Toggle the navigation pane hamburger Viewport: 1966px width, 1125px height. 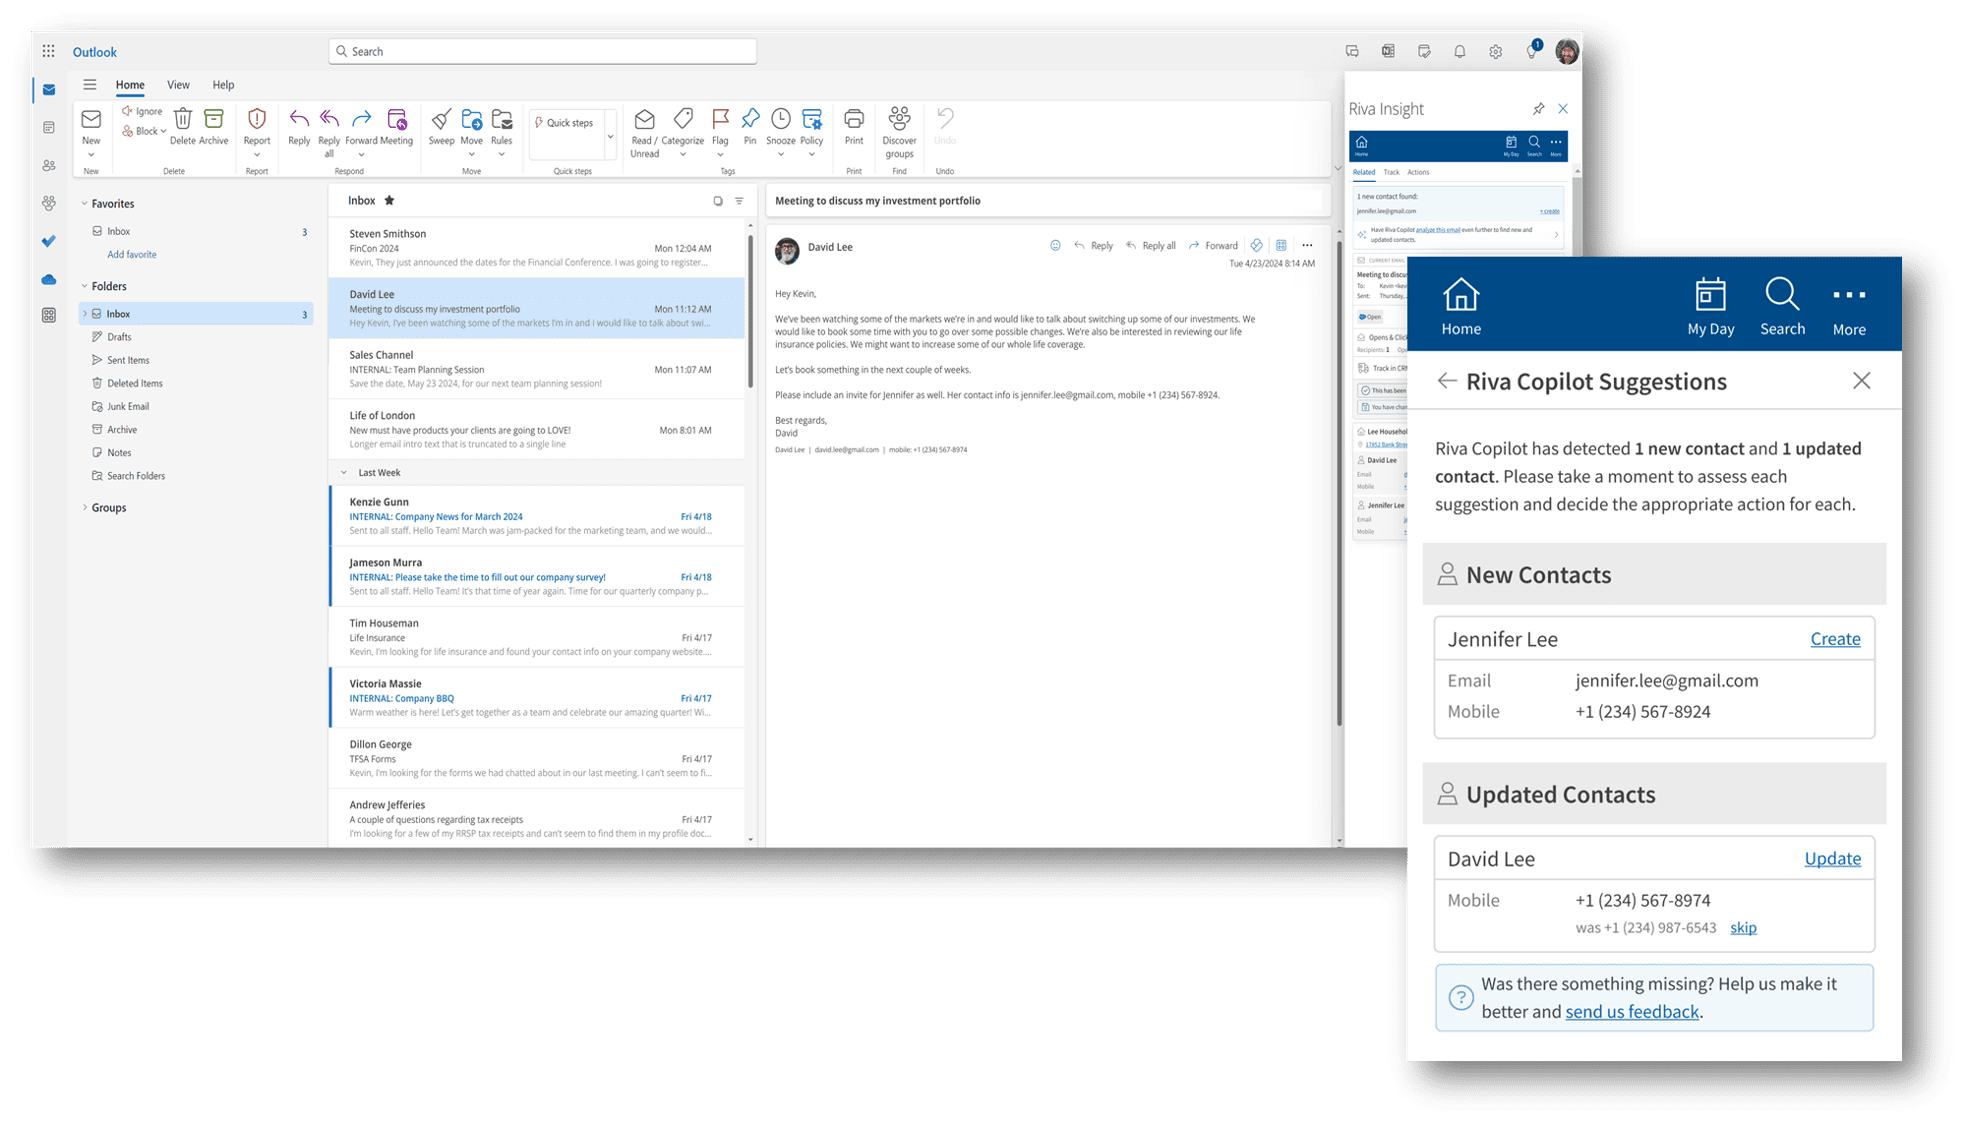point(90,85)
